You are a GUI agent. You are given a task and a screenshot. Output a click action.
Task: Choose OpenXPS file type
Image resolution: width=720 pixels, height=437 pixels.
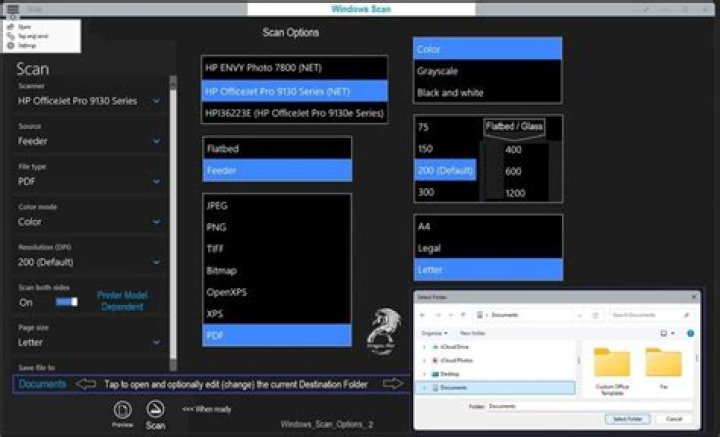click(x=277, y=292)
